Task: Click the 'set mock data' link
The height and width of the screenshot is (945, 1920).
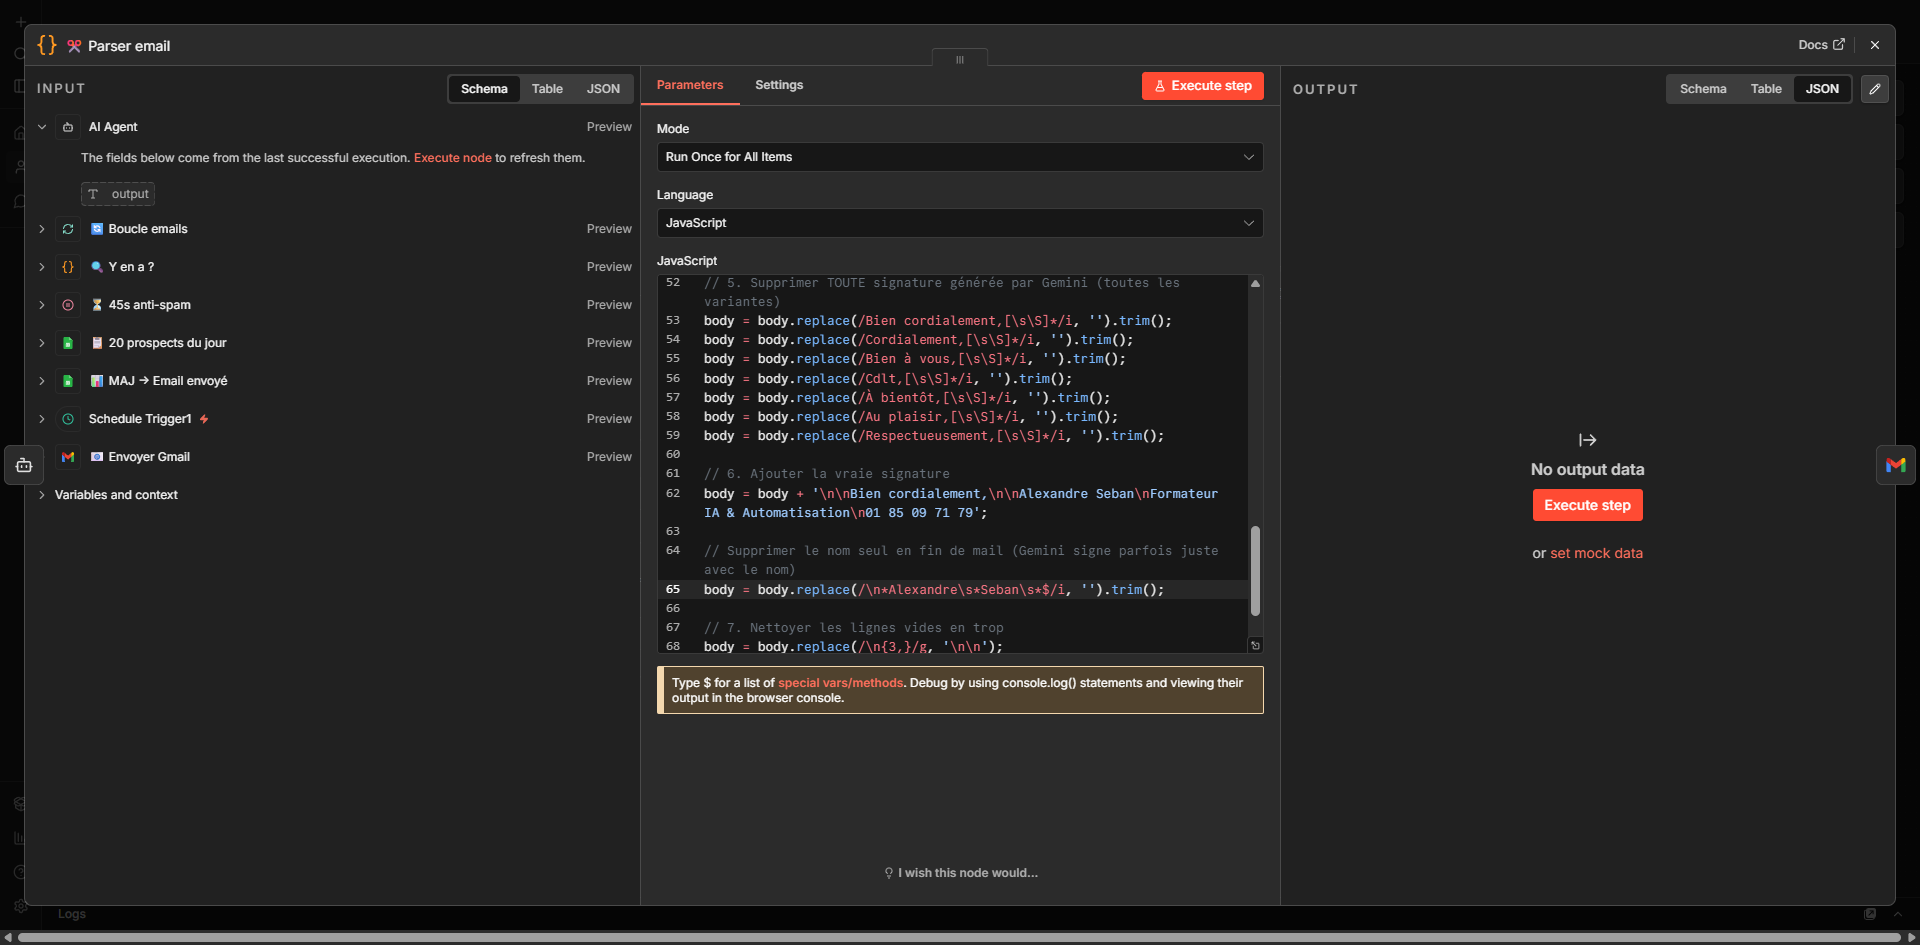Action: tap(1597, 553)
